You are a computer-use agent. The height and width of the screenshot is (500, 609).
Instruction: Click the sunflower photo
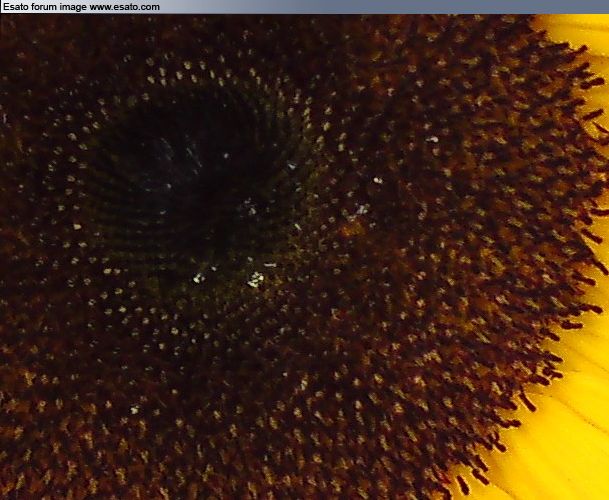304,257
